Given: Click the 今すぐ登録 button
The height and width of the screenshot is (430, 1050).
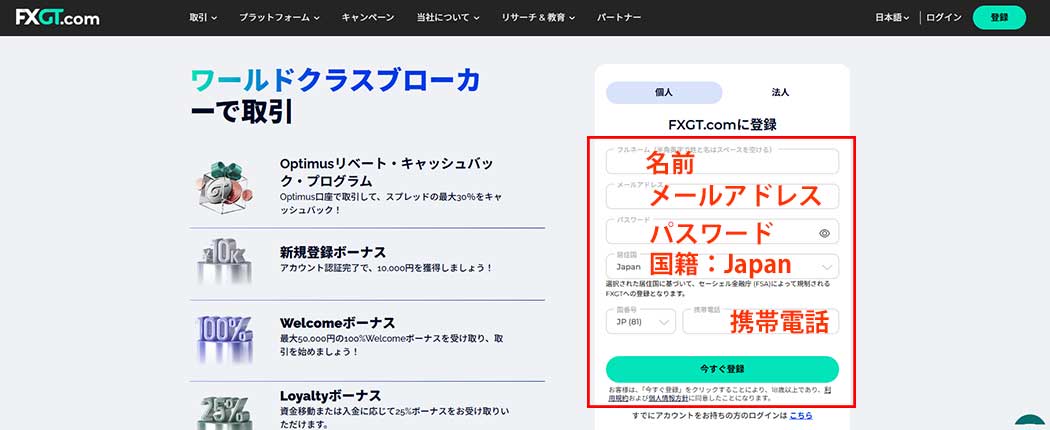Looking at the screenshot, I should coord(722,369).
